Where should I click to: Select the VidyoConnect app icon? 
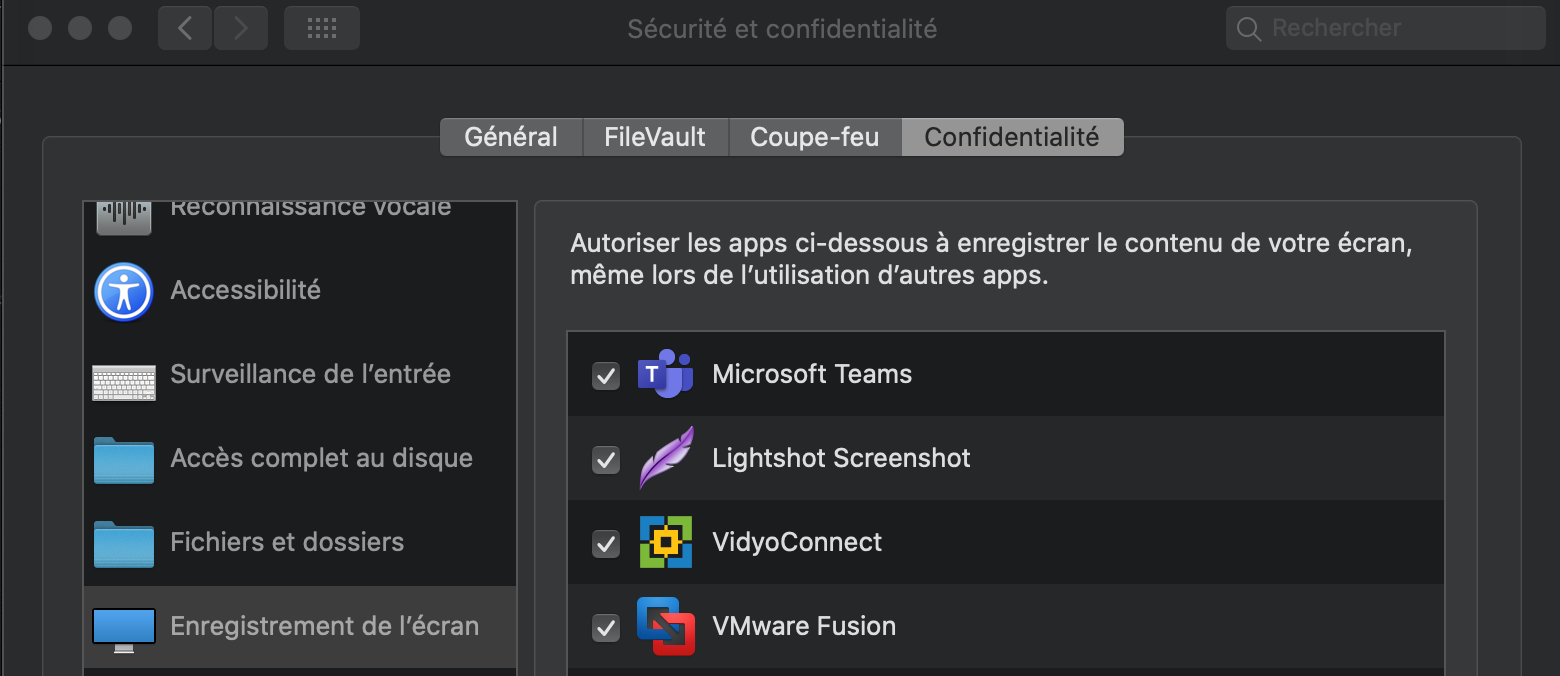coord(666,542)
